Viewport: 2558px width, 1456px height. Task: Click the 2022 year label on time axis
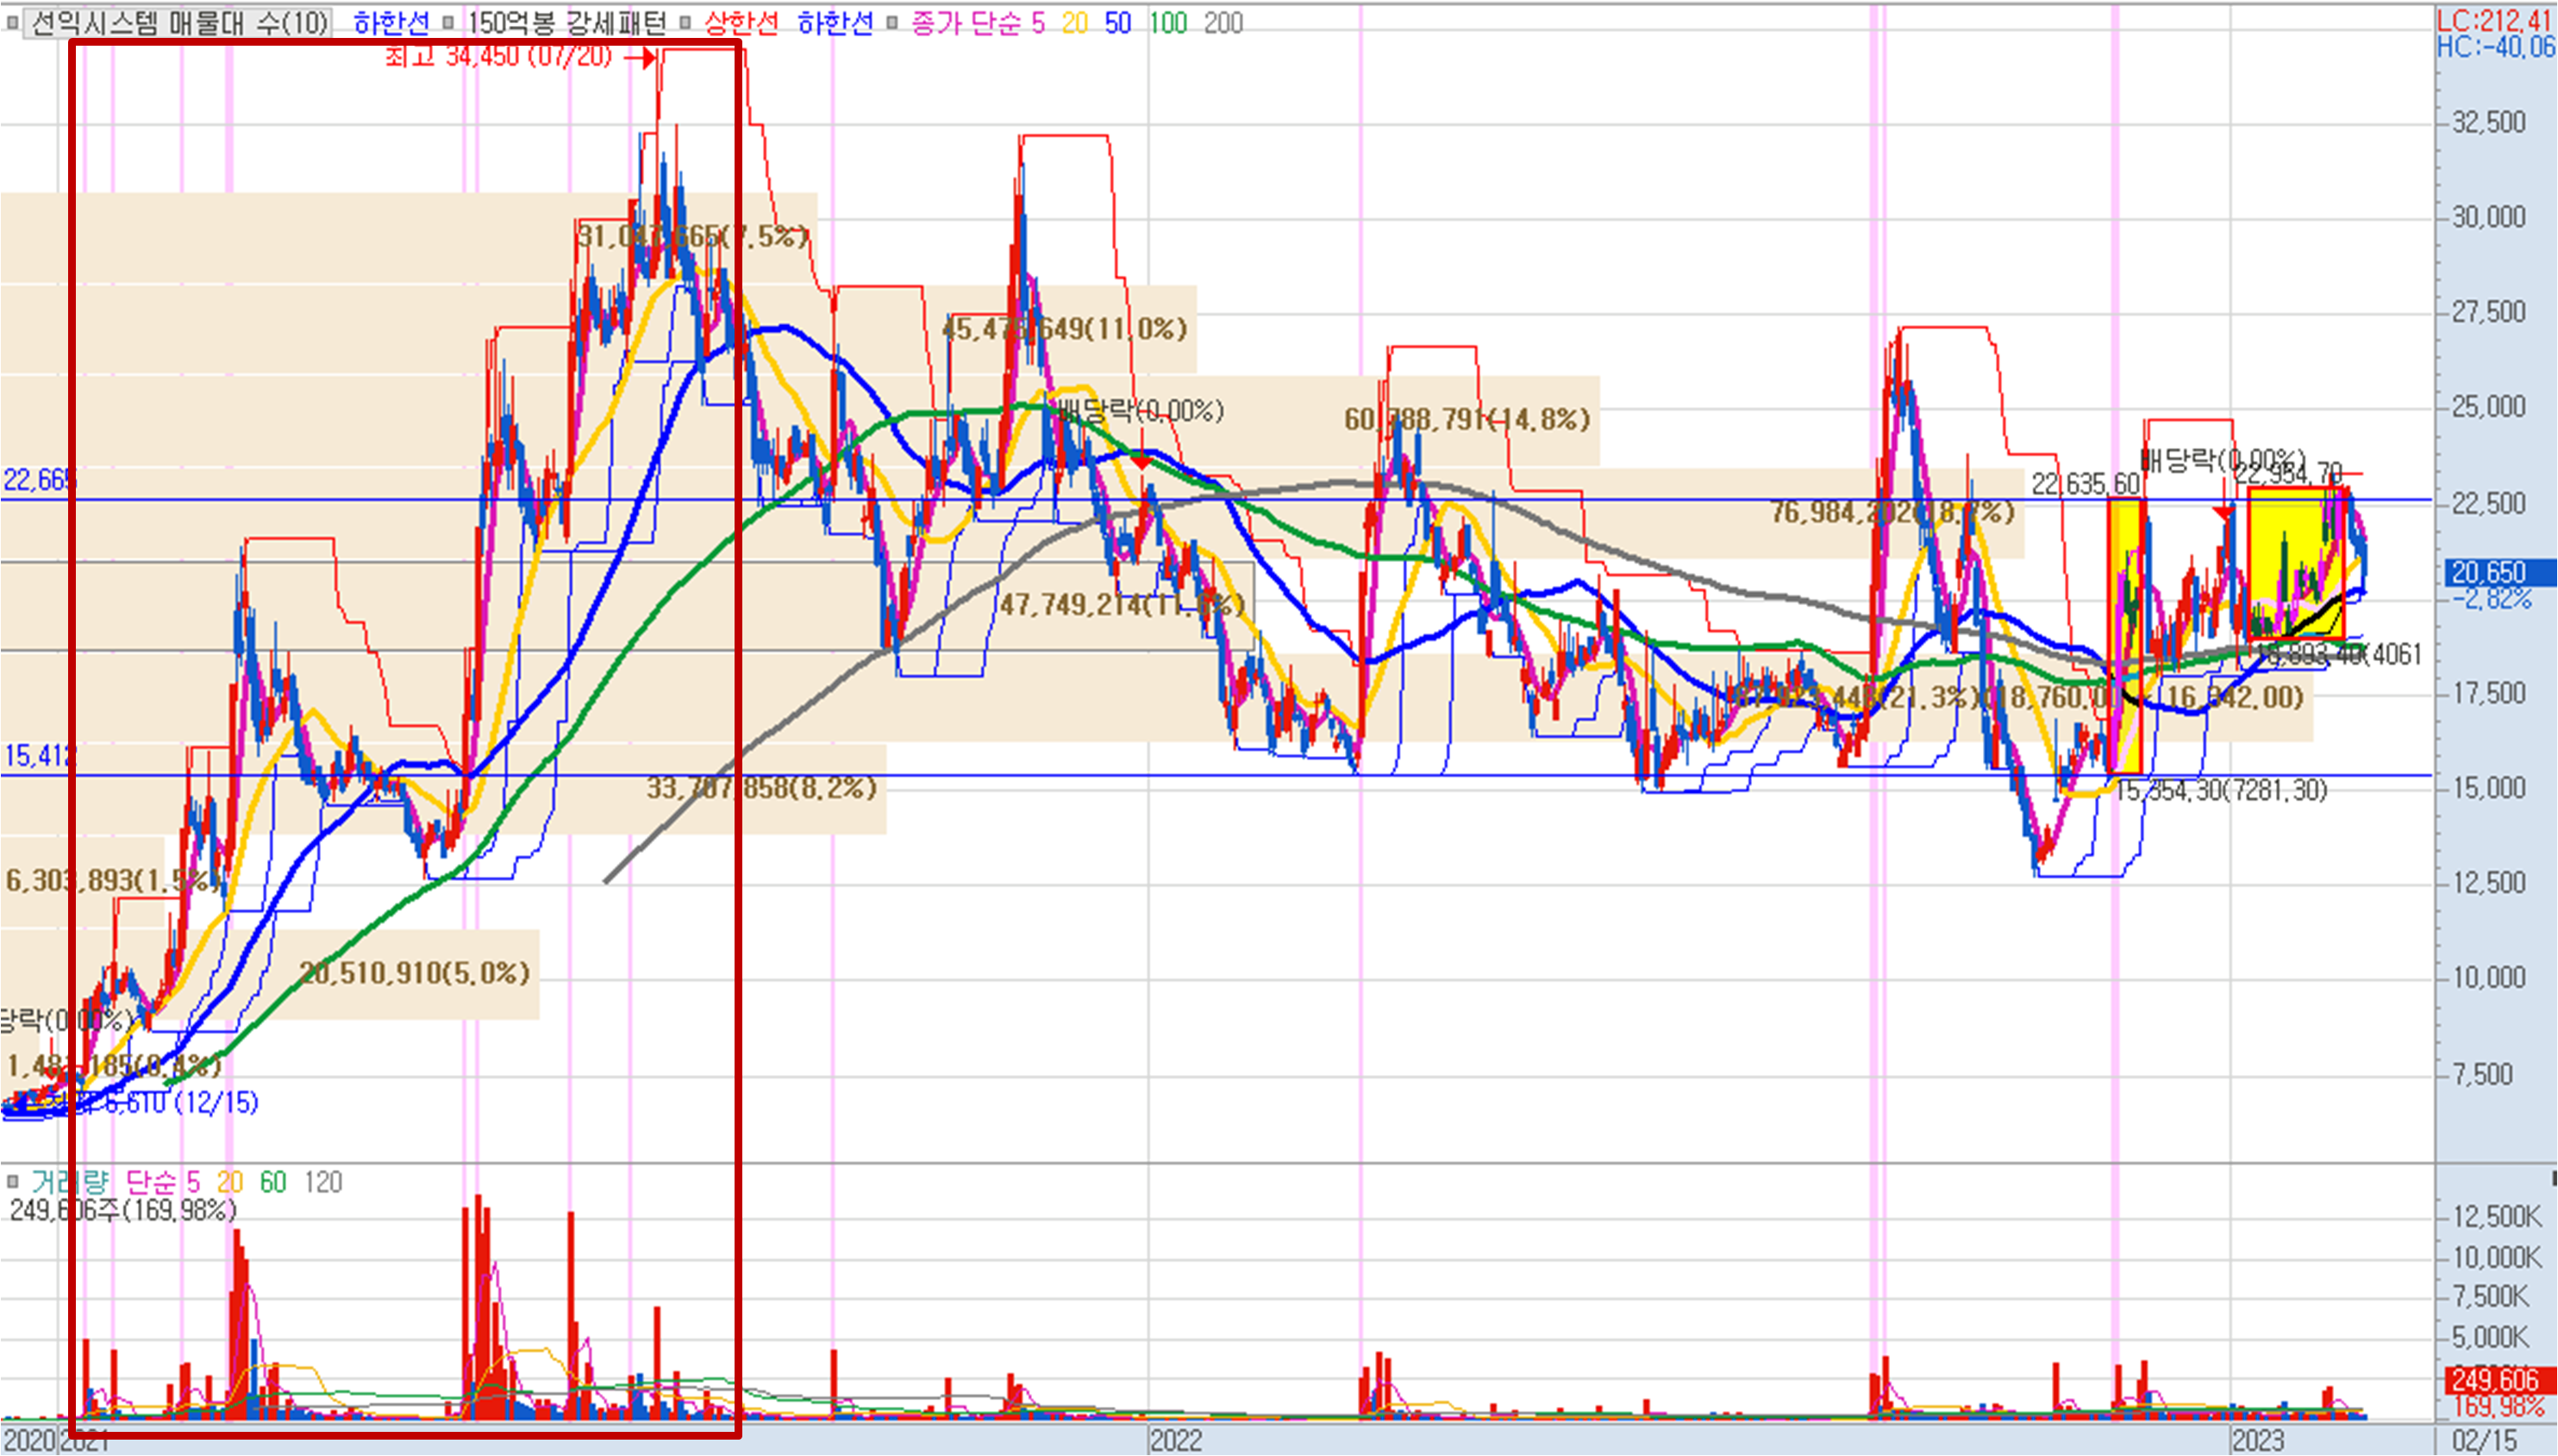[1175, 1440]
